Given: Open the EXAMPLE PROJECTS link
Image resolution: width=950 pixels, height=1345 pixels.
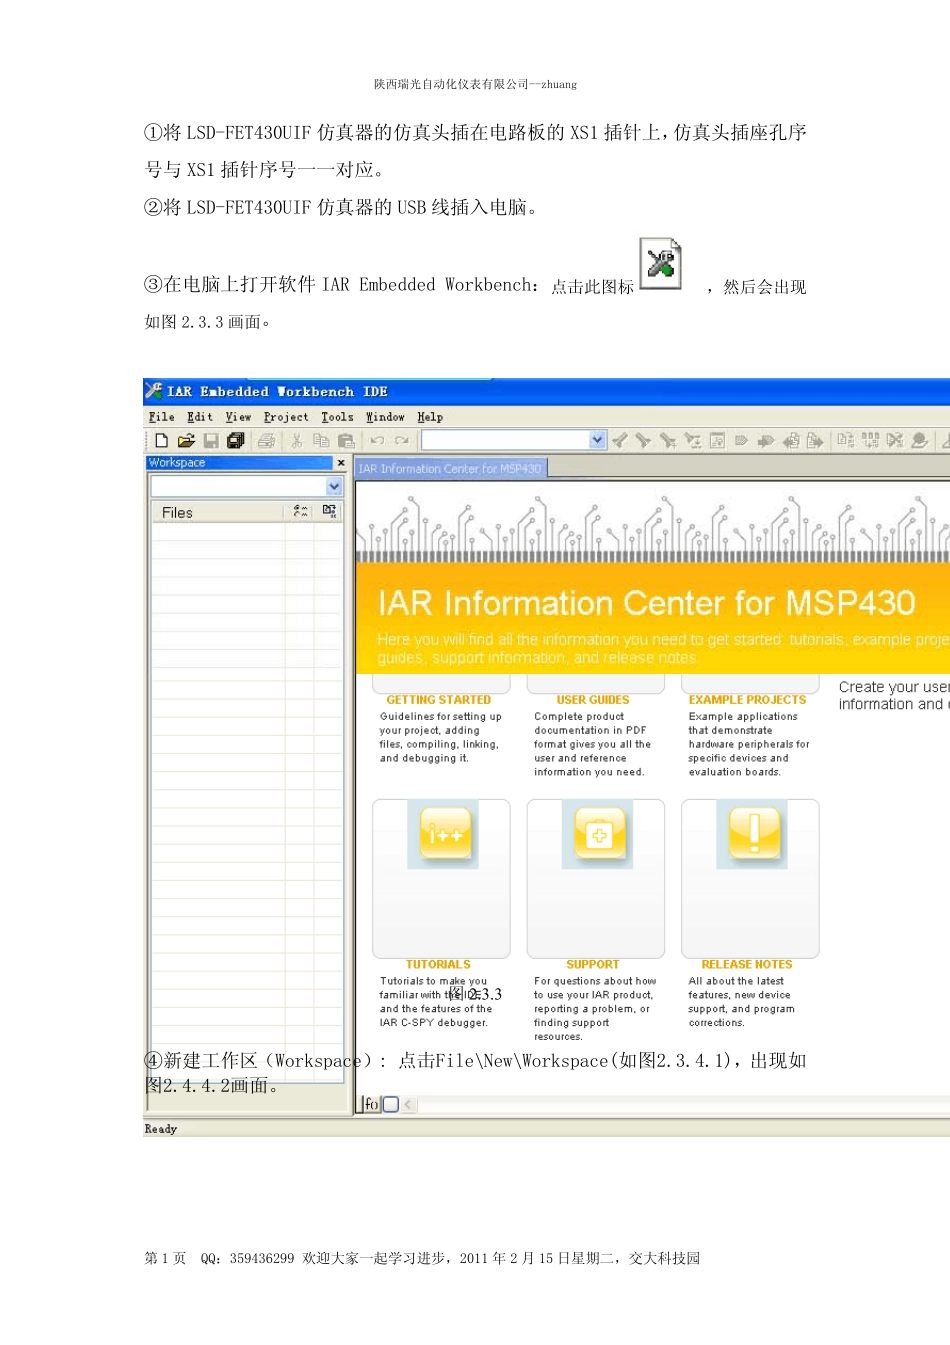Looking at the screenshot, I should [747, 700].
